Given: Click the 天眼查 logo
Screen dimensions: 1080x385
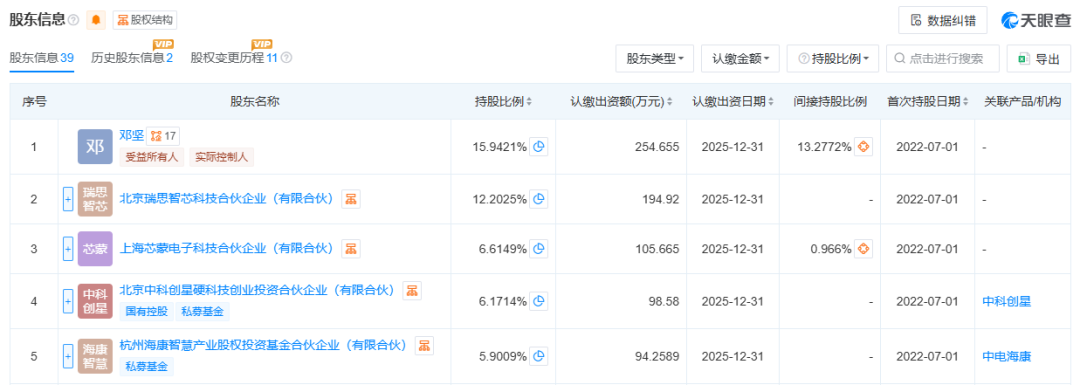Looking at the screenshot, I should pyautogui.click(x=1035, y=21).
